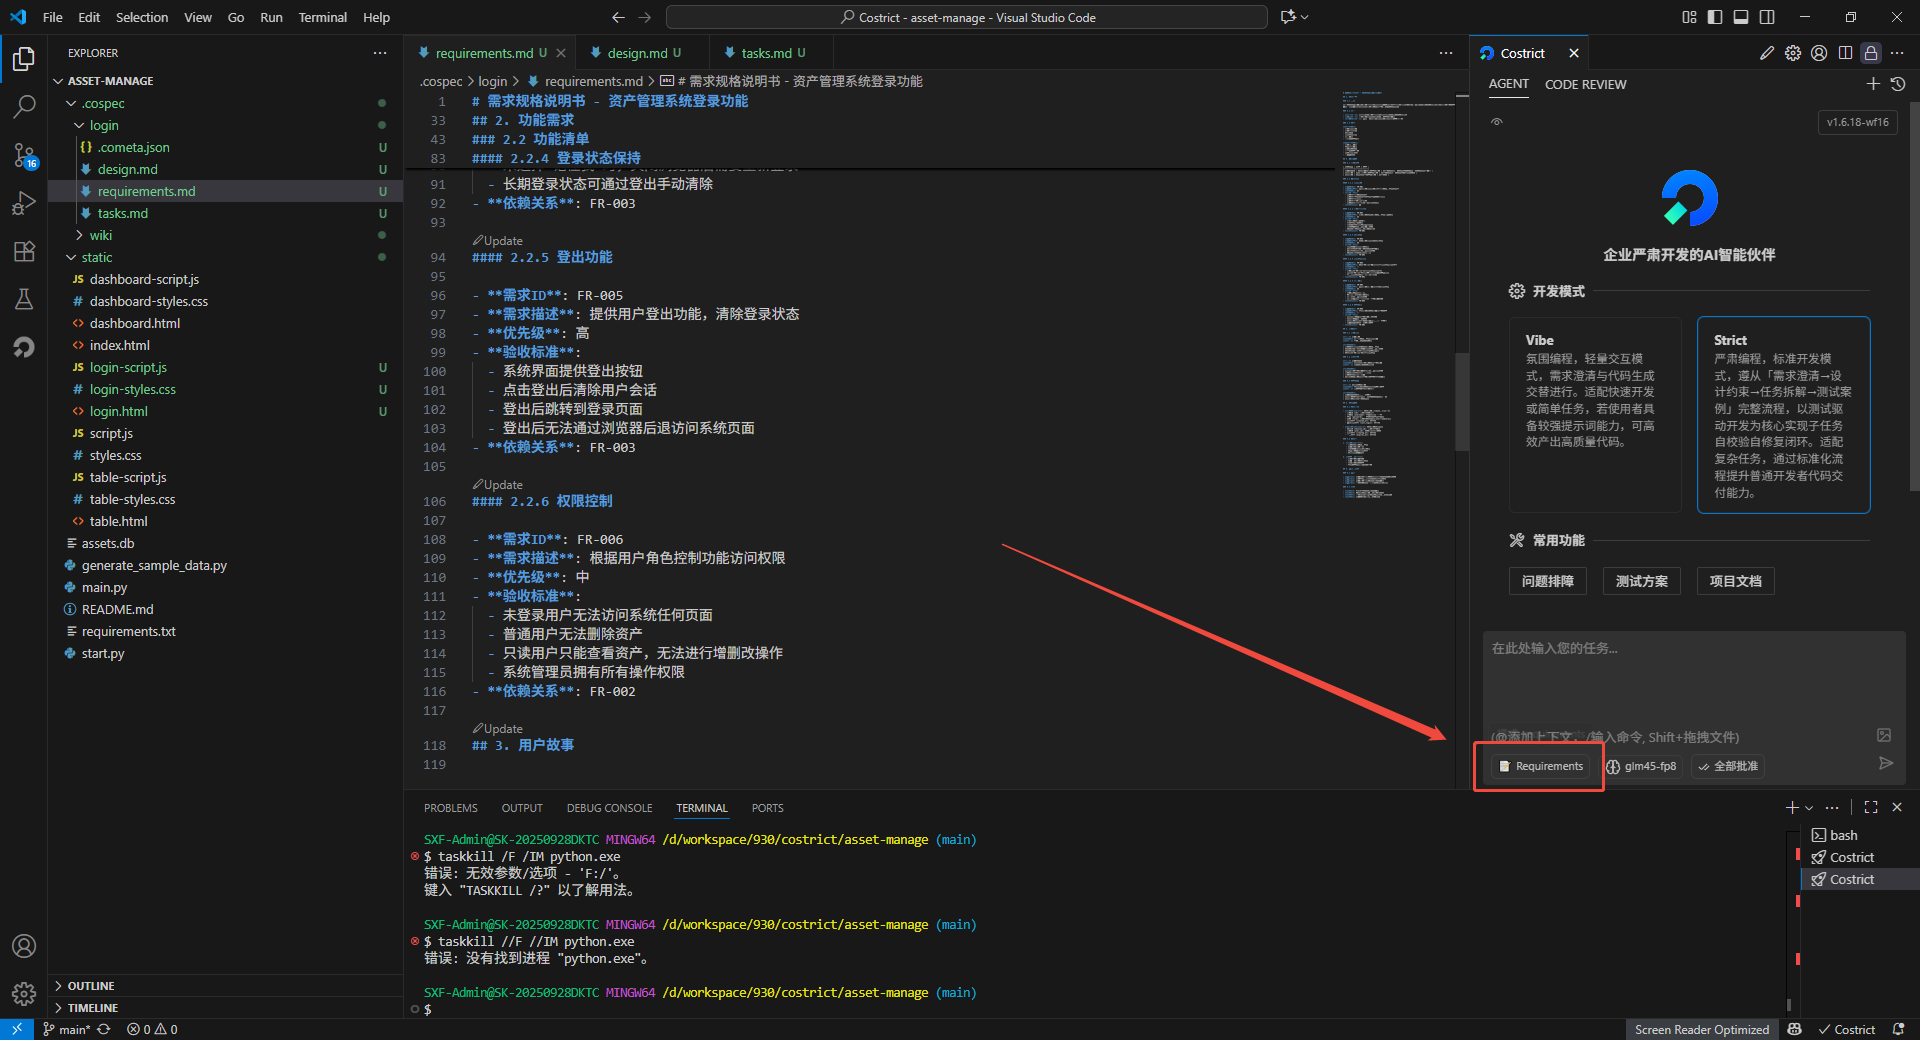
Task: Collapse the static folder in Explorer
Action: pyautogui.click(x=96, y=257)
